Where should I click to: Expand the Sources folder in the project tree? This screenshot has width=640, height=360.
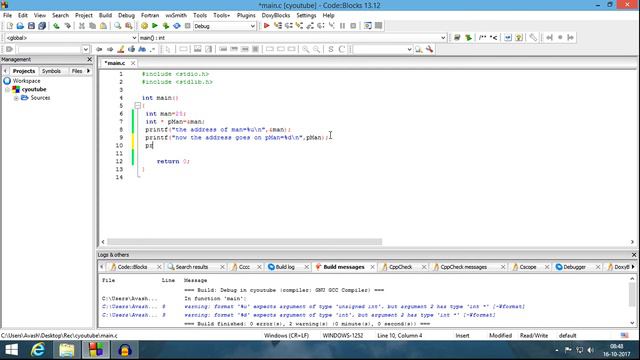16,98
